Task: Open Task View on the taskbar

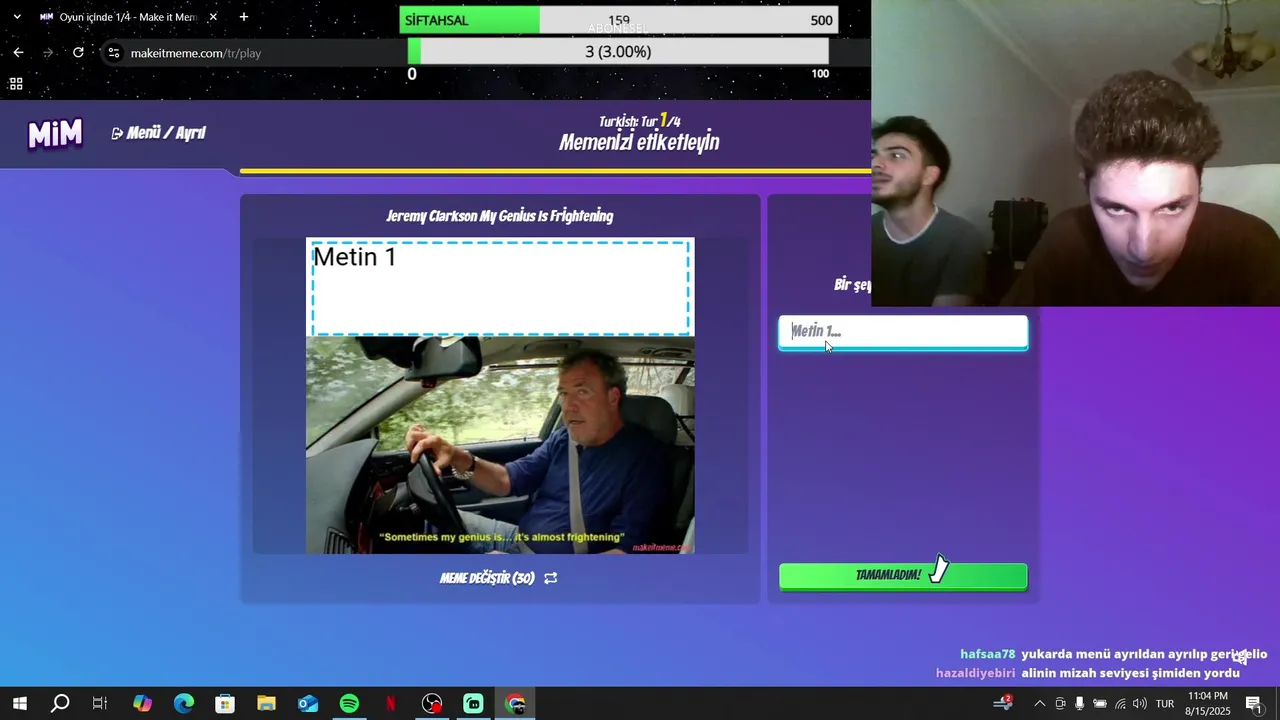Action: 100,704
